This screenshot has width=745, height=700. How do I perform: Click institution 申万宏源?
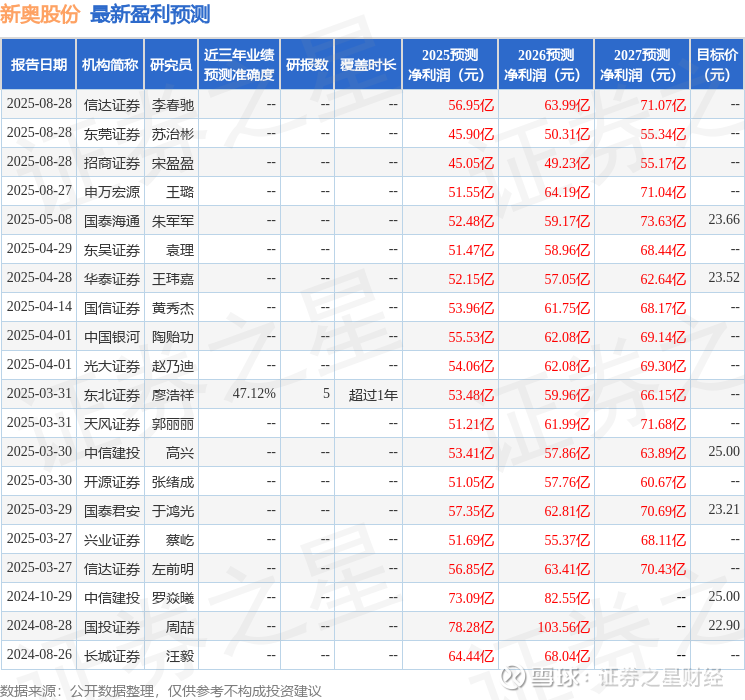tap(112, 192)
